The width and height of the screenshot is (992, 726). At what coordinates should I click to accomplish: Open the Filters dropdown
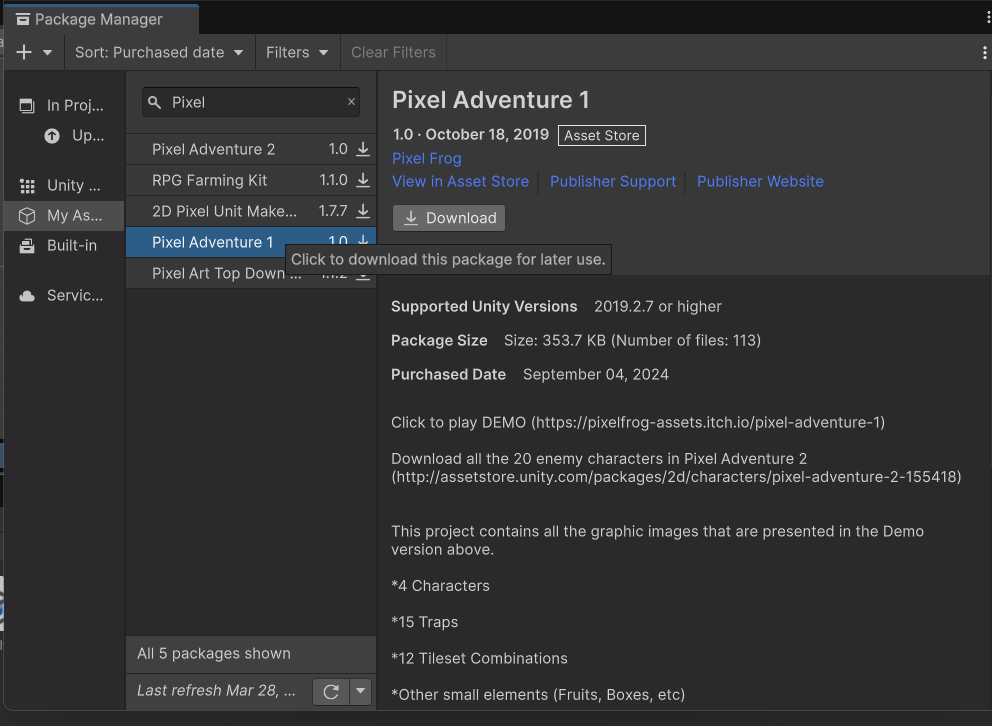[297, 52]
